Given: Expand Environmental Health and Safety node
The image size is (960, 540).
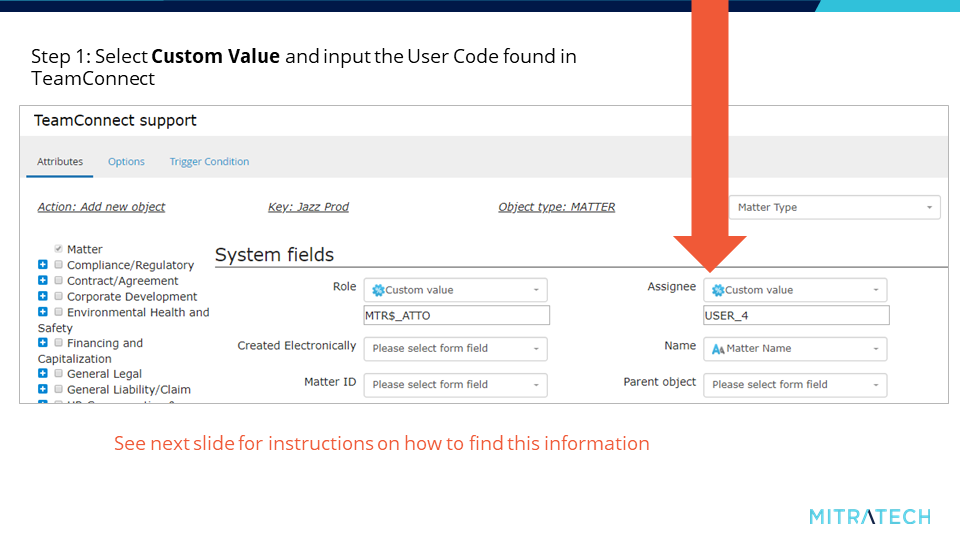Looking at the screenshot, I should click(42, 312).
